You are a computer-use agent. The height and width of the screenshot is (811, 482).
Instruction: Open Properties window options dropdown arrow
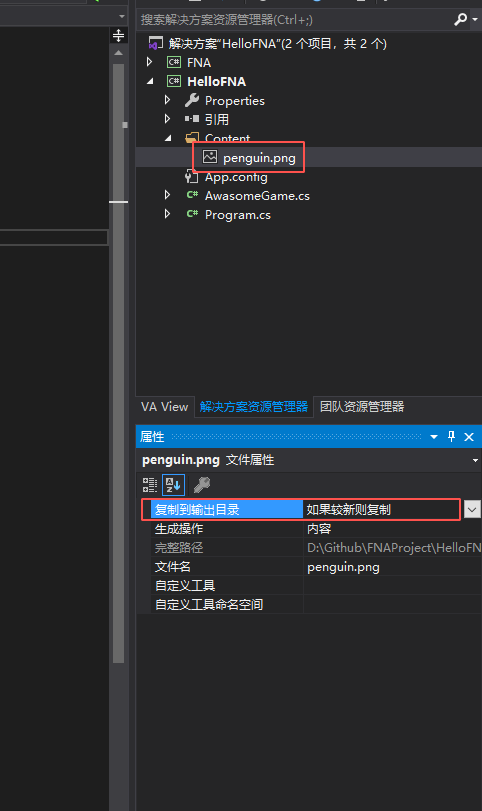click(434, 437)
